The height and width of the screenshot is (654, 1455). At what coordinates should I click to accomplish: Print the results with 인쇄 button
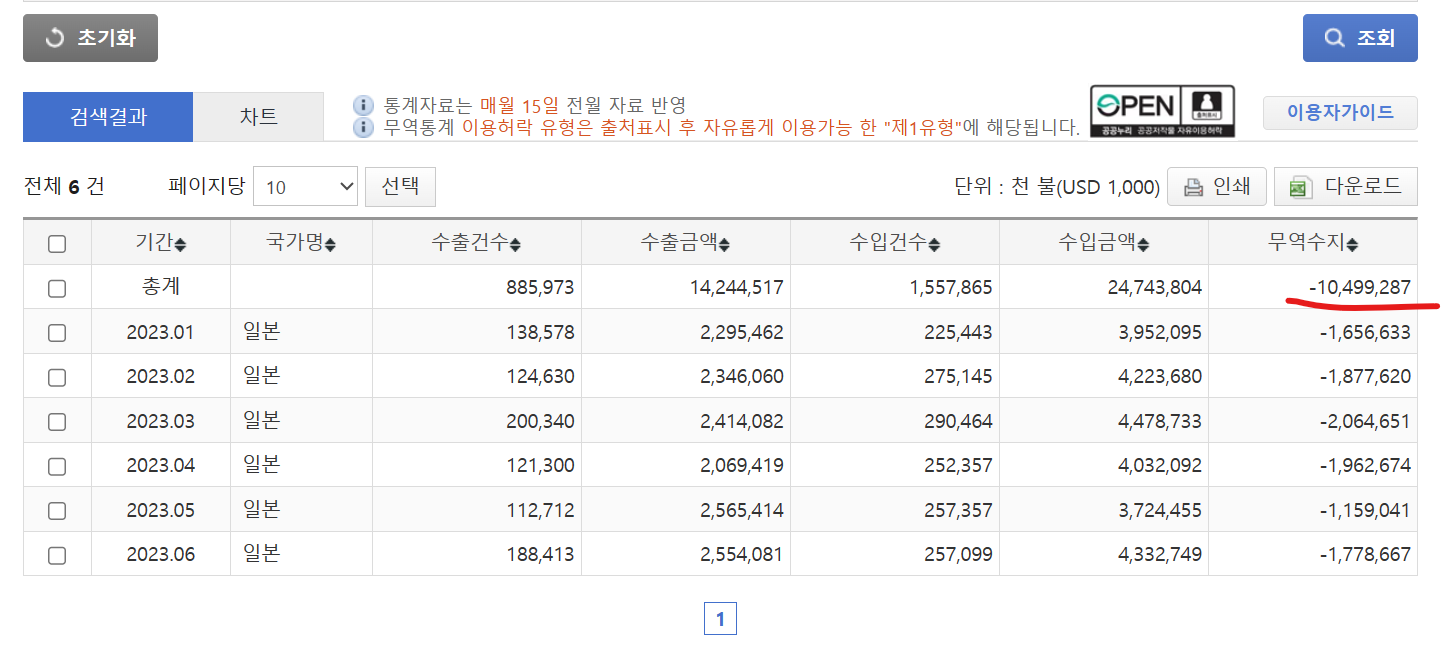(x=1216, y=187)
